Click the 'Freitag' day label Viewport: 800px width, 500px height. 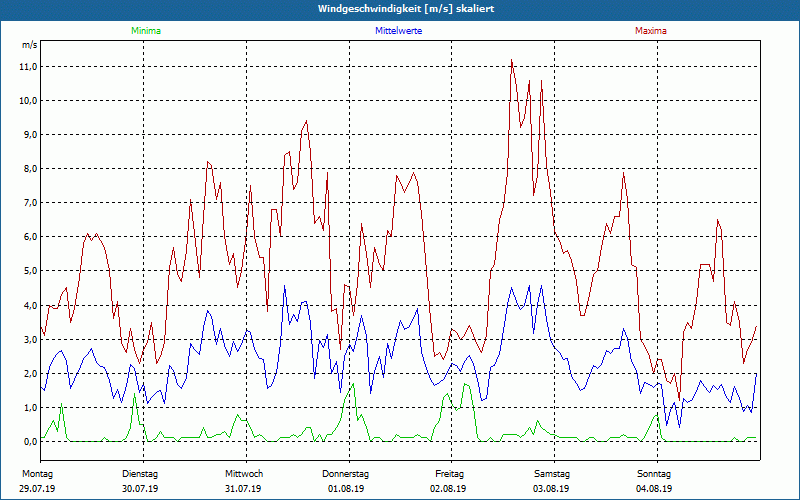point(449,474)
